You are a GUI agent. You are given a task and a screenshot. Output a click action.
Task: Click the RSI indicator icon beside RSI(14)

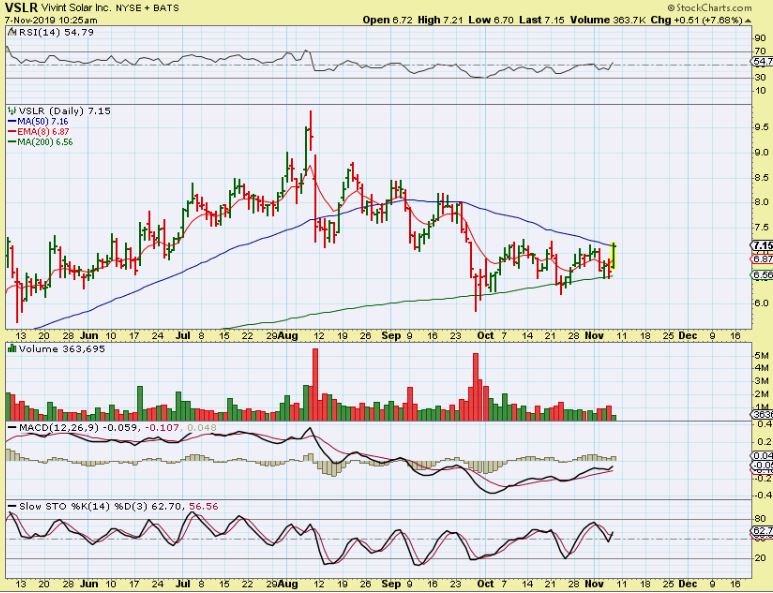12,32
